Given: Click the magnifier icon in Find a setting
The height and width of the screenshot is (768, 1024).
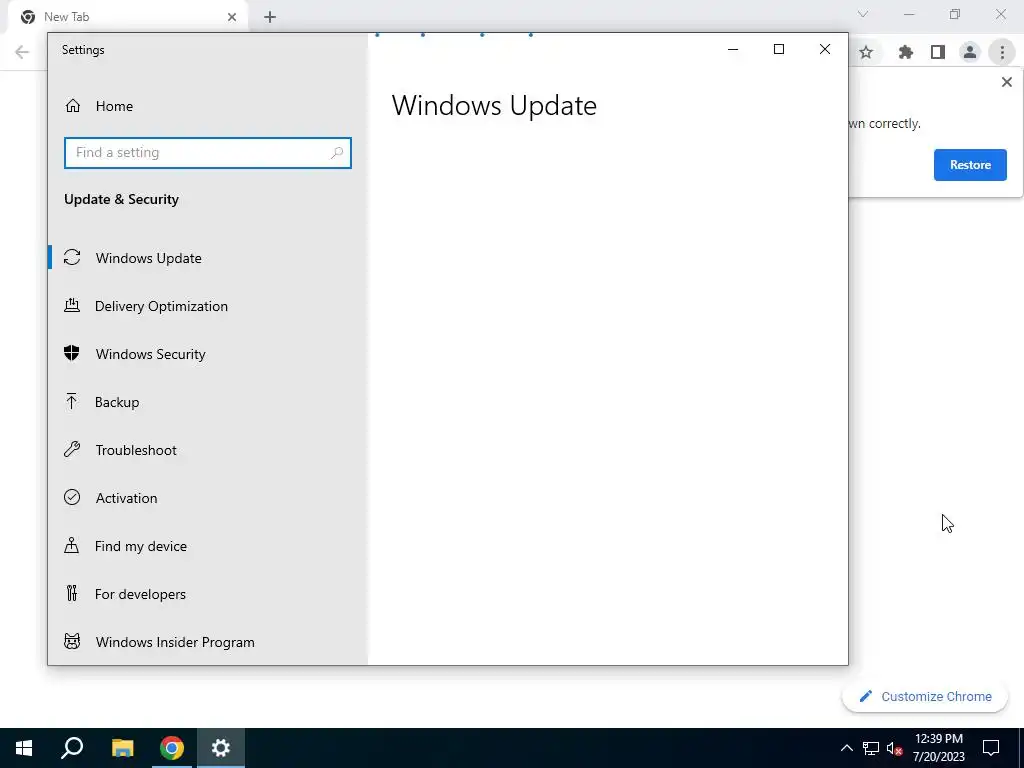Looking at the screenshot, I should click(x=337, y=153).
